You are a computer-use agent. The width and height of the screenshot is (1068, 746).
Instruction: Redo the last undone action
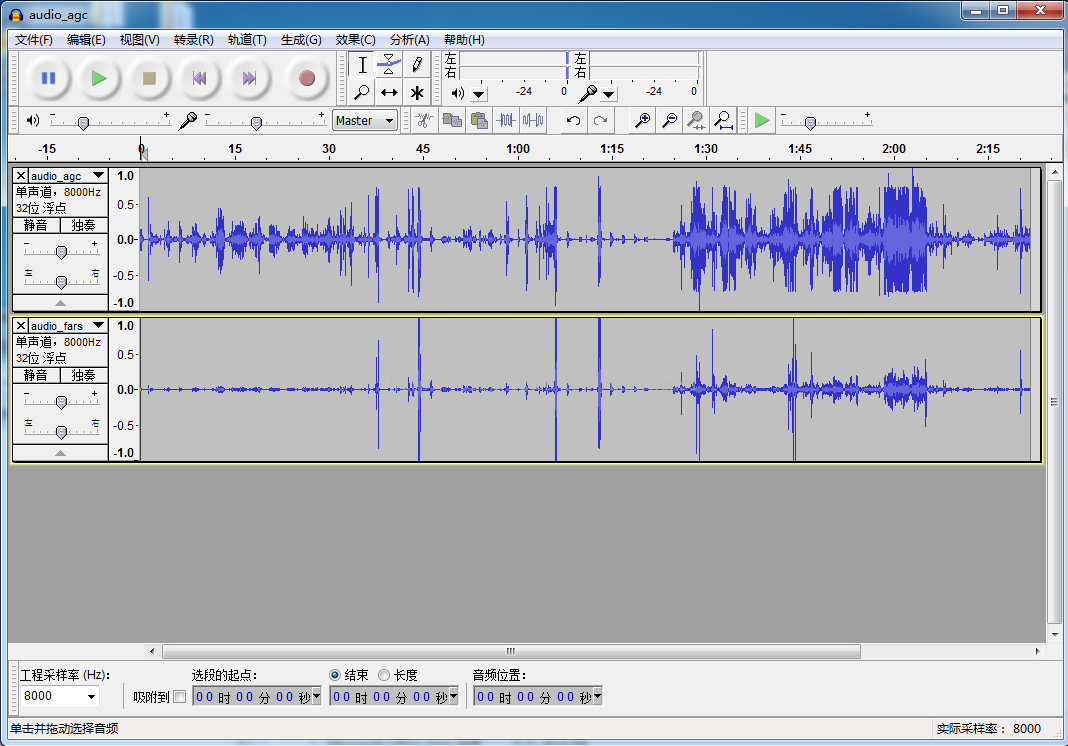click(x=600, y=121)
